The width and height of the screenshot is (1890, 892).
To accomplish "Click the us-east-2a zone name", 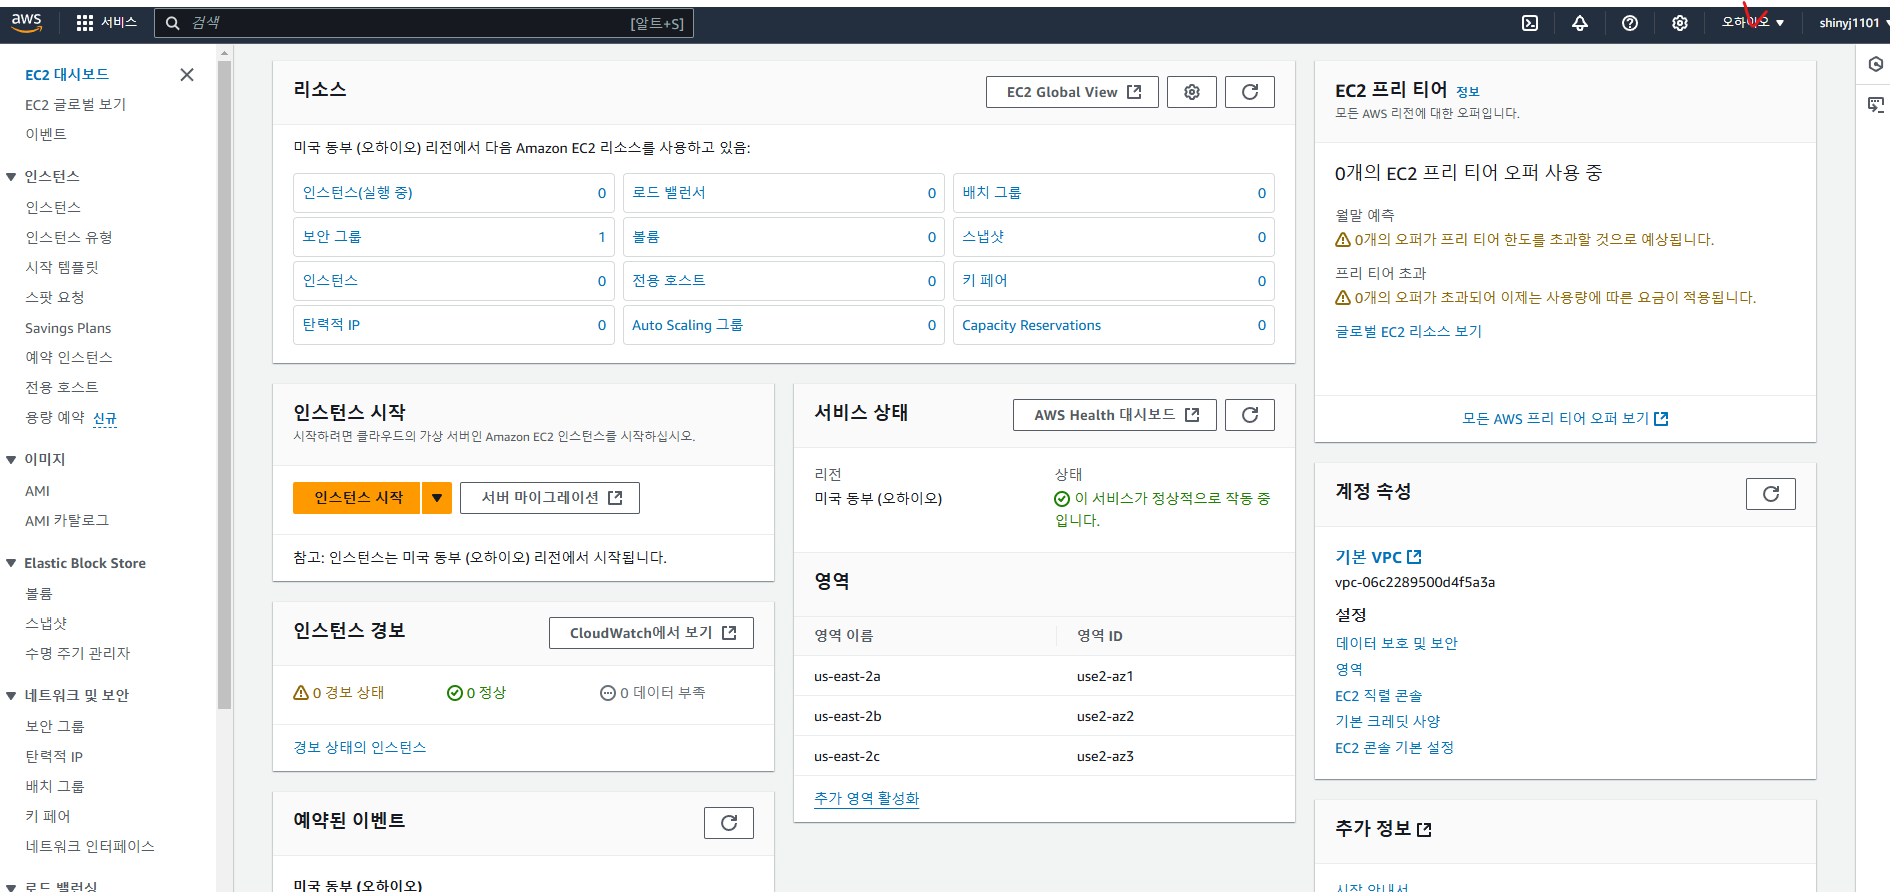I will pyautogui.click(x=847, y=677).
